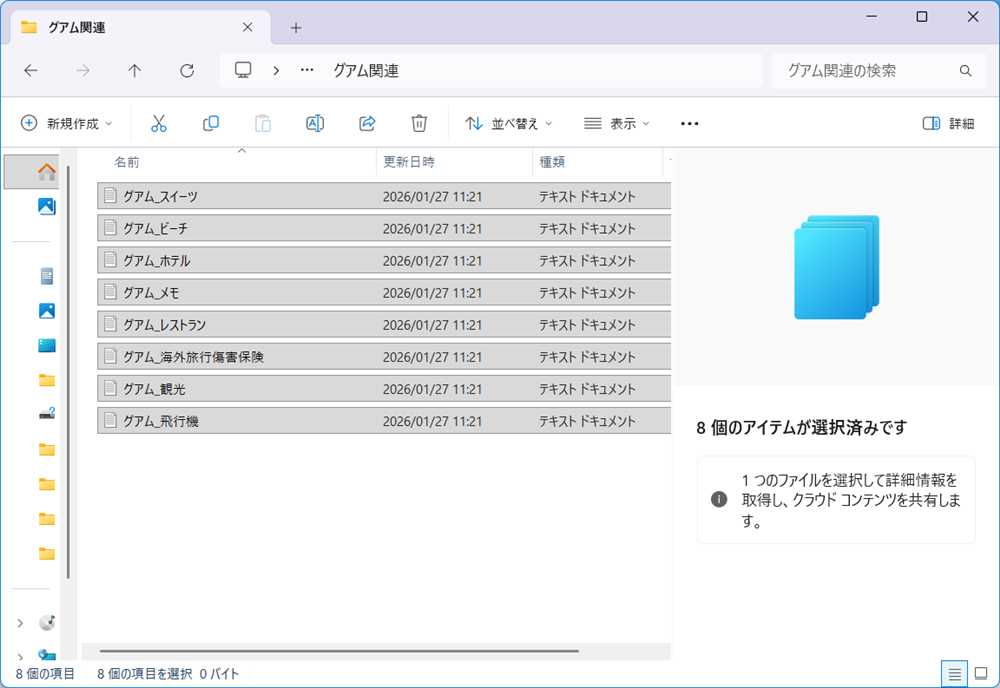Viewport: 1000px width, 688px height.
Task: Enable list view from the status bar
Action: click(955, 674)
